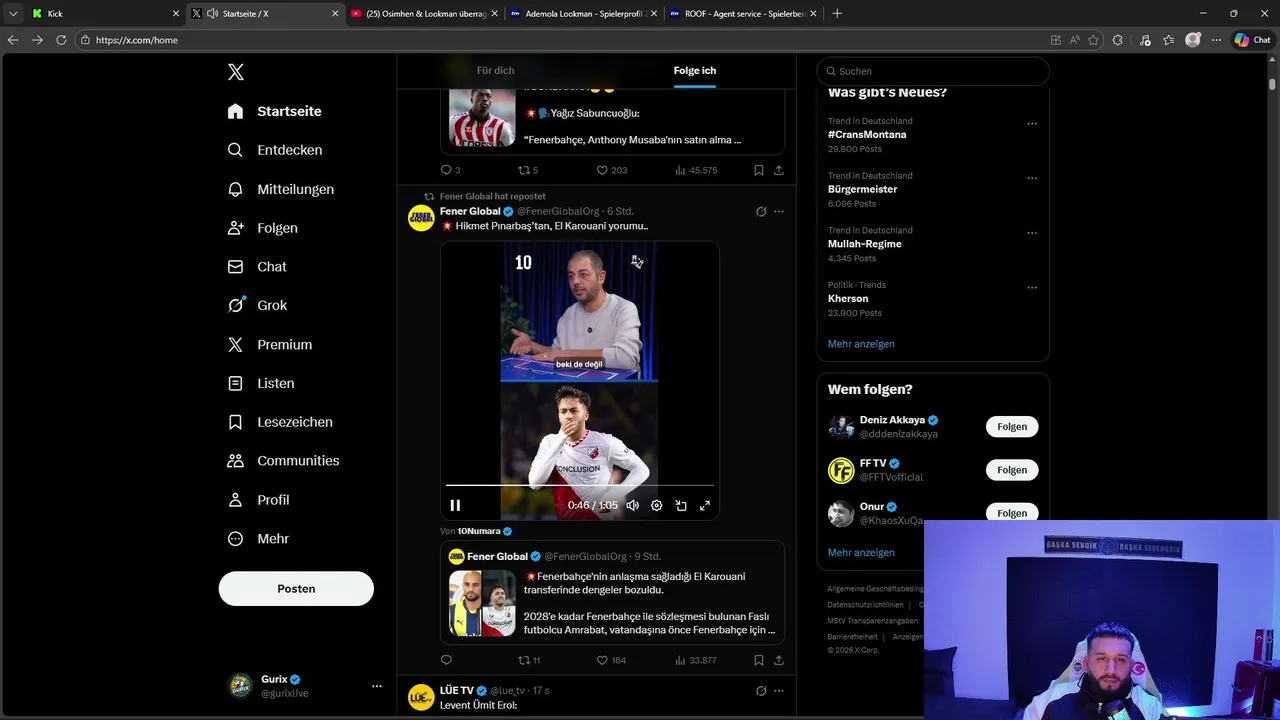Open Profil page
The height and width of the screenshot is (720, 1280).
(258, 500)
